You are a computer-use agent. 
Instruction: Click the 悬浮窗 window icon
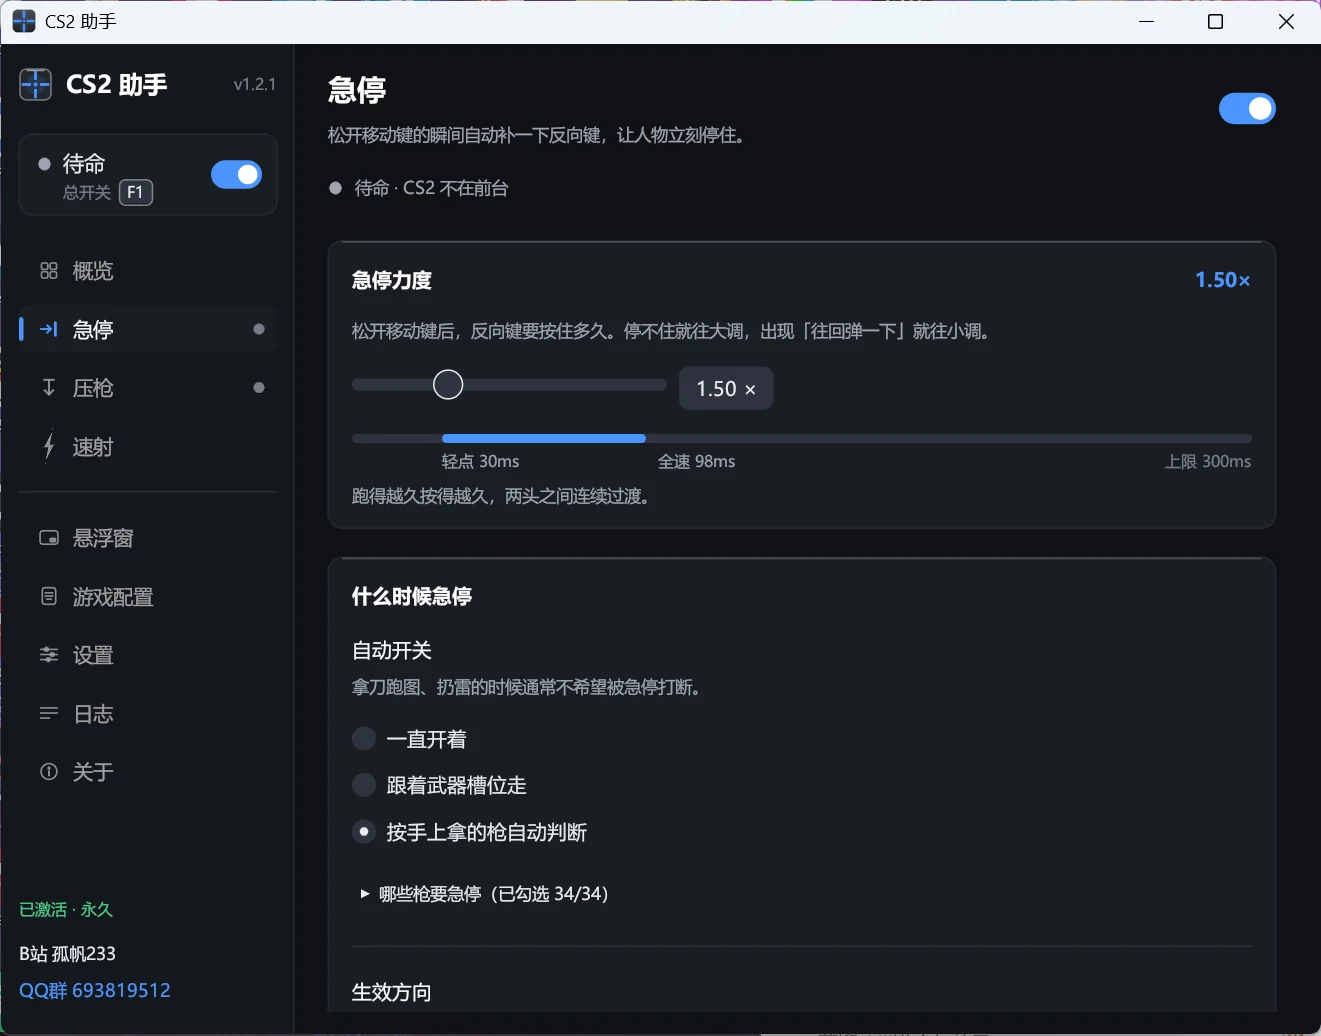[48, 538]
